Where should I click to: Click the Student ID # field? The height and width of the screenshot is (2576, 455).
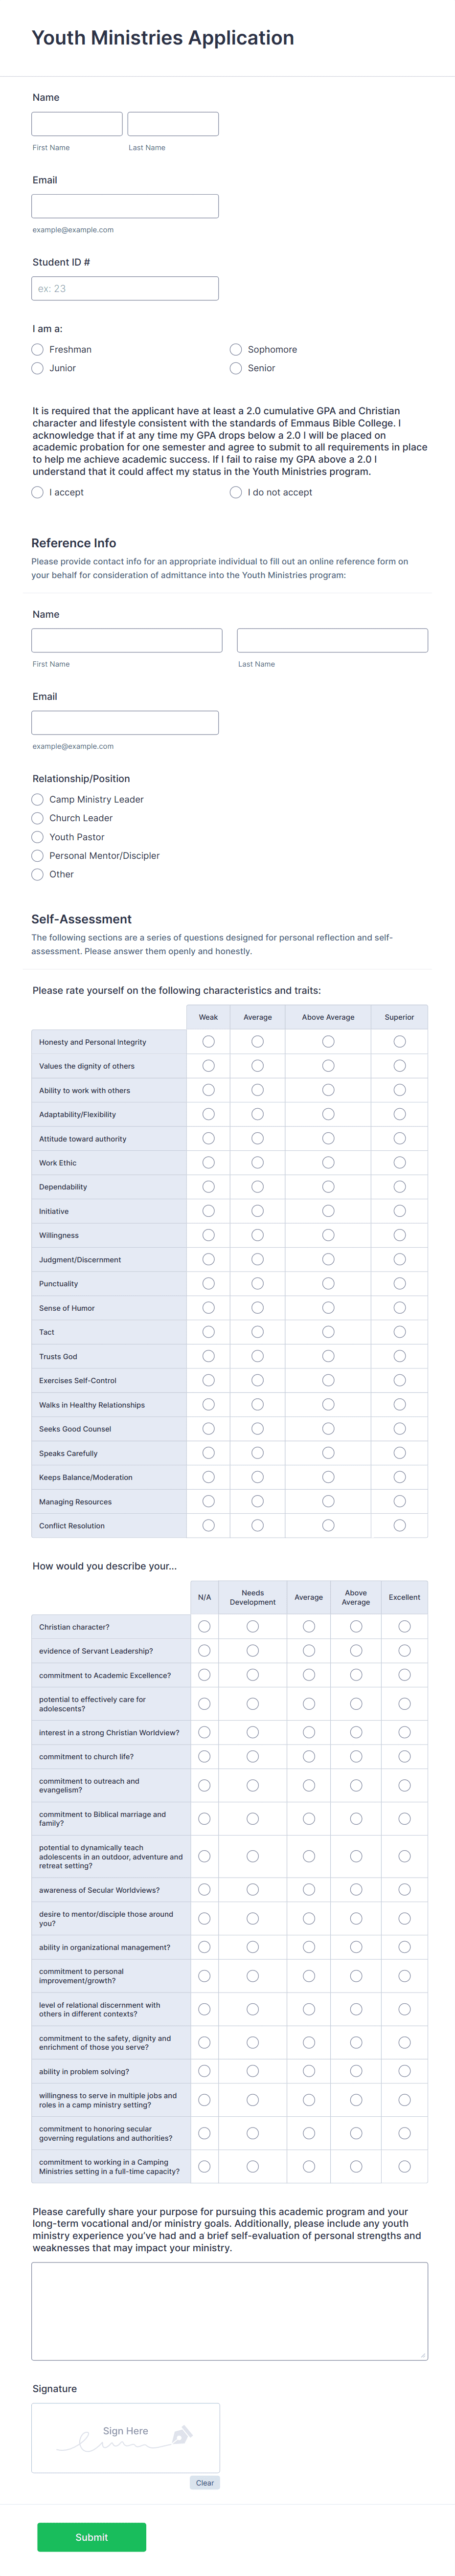[x=124, y=287]
